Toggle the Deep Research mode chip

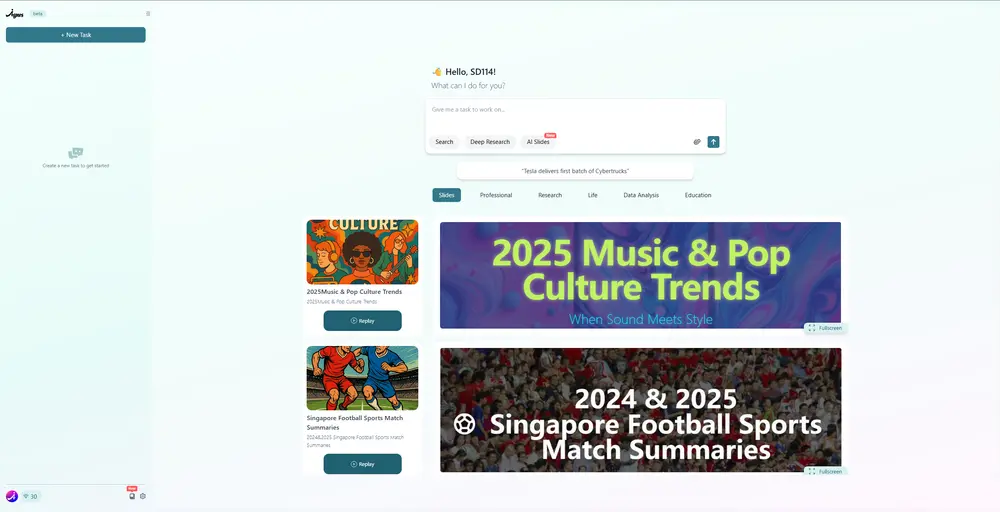(490, 142)
